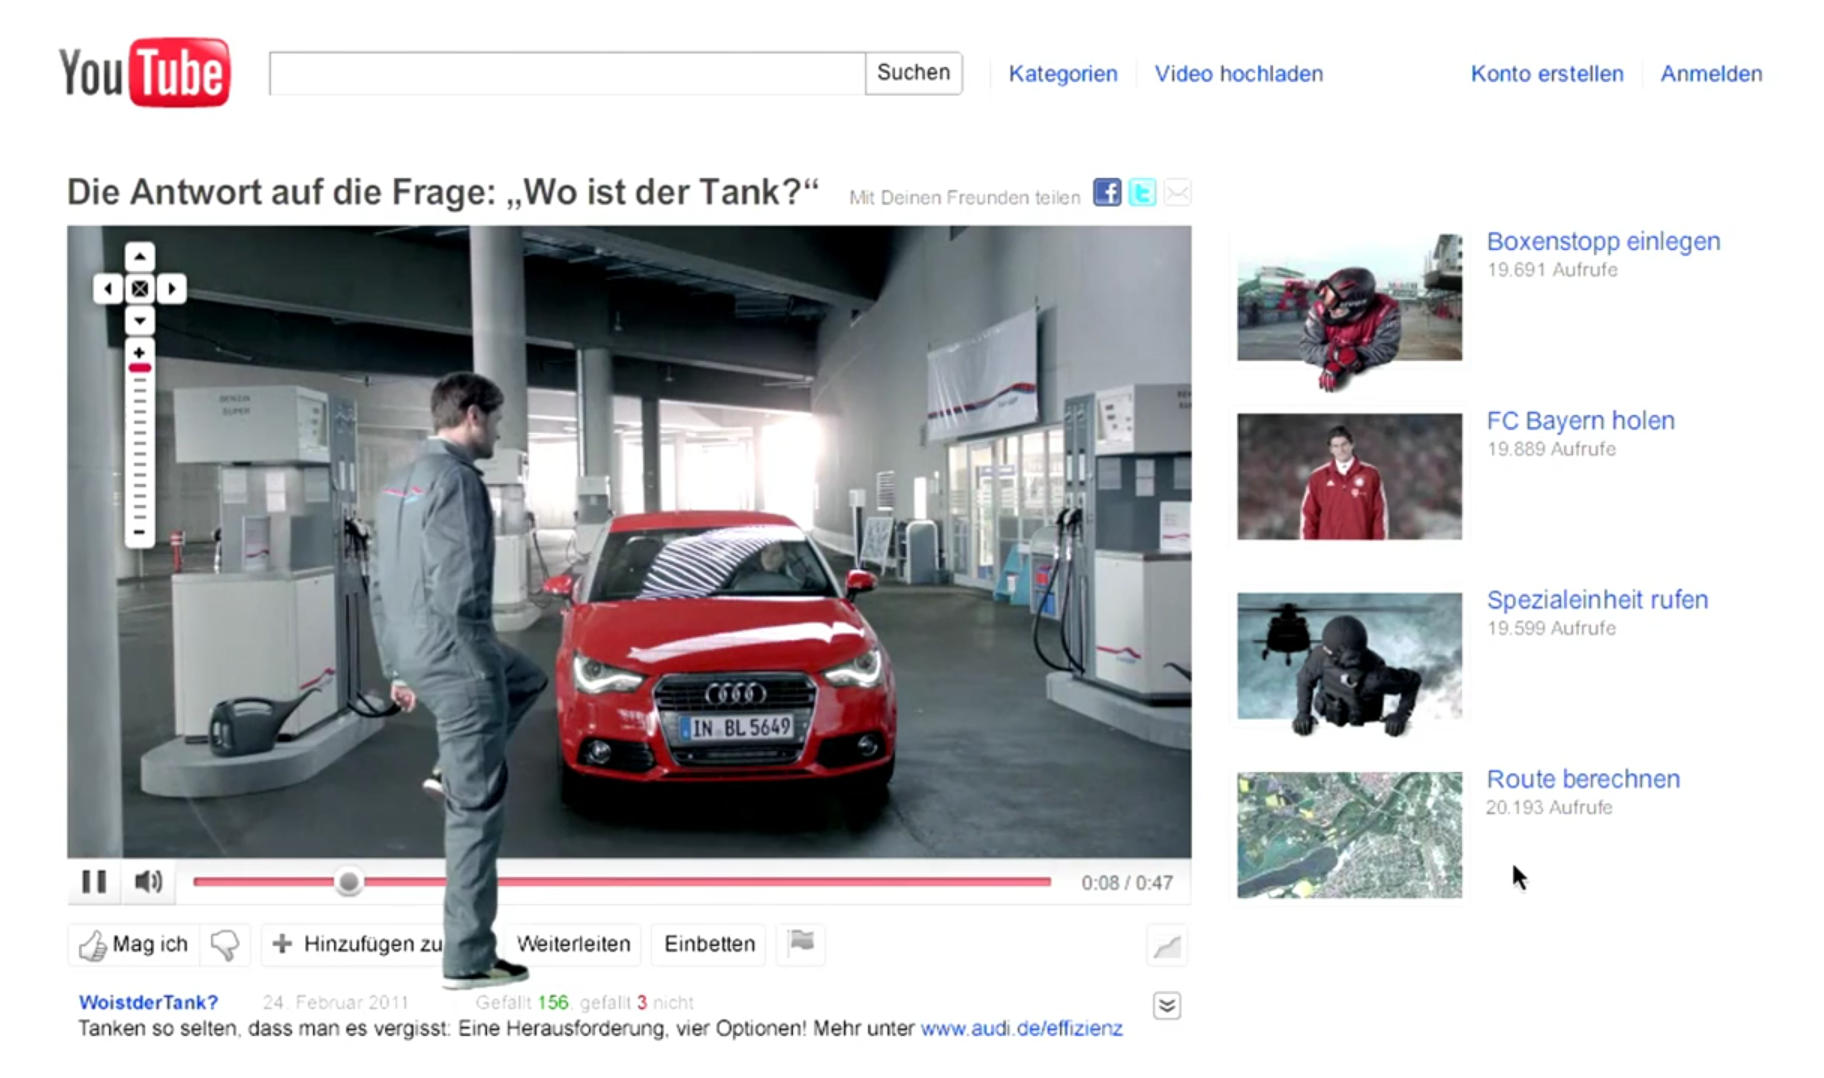Zoom out with minus control

[x=140, y=532]
